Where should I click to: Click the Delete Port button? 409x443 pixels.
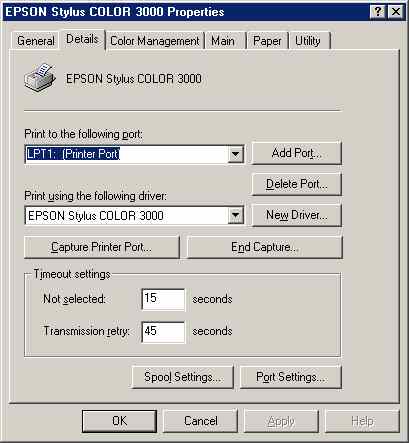point(297,184)
